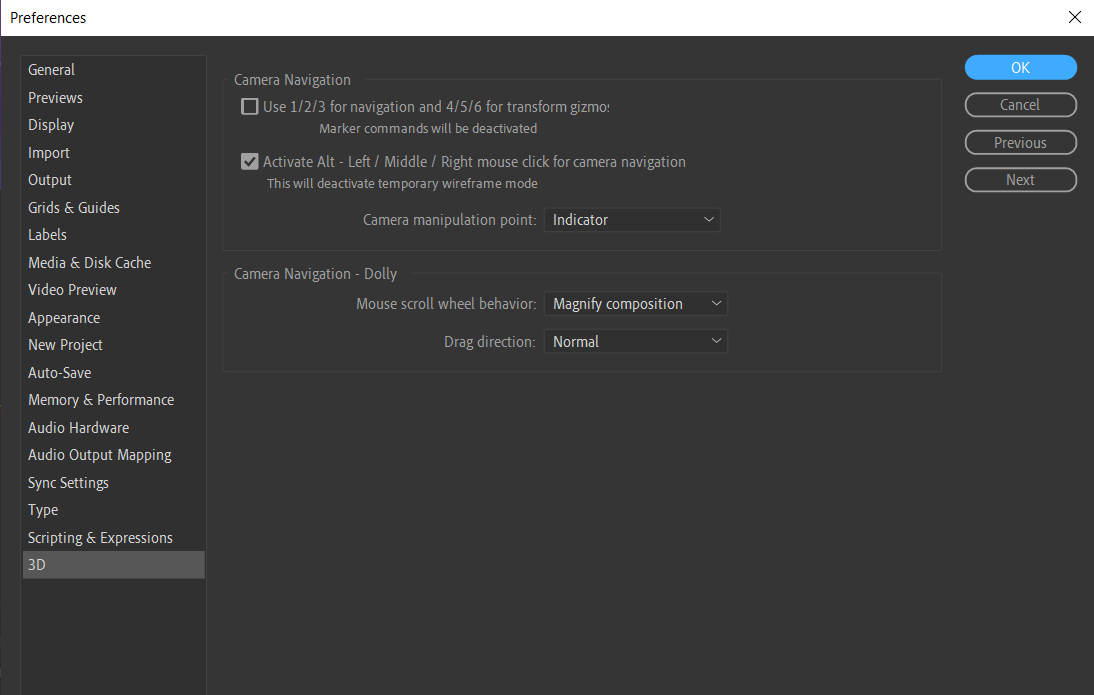Open Auto-Save preferences

point(60,372)
